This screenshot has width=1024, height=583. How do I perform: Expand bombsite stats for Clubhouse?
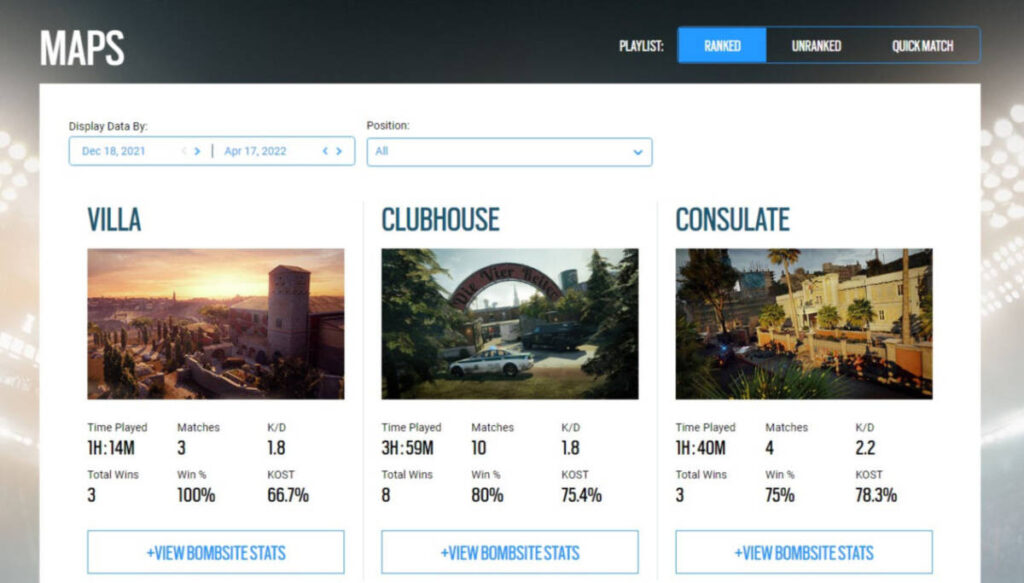(x=509, y=552)
